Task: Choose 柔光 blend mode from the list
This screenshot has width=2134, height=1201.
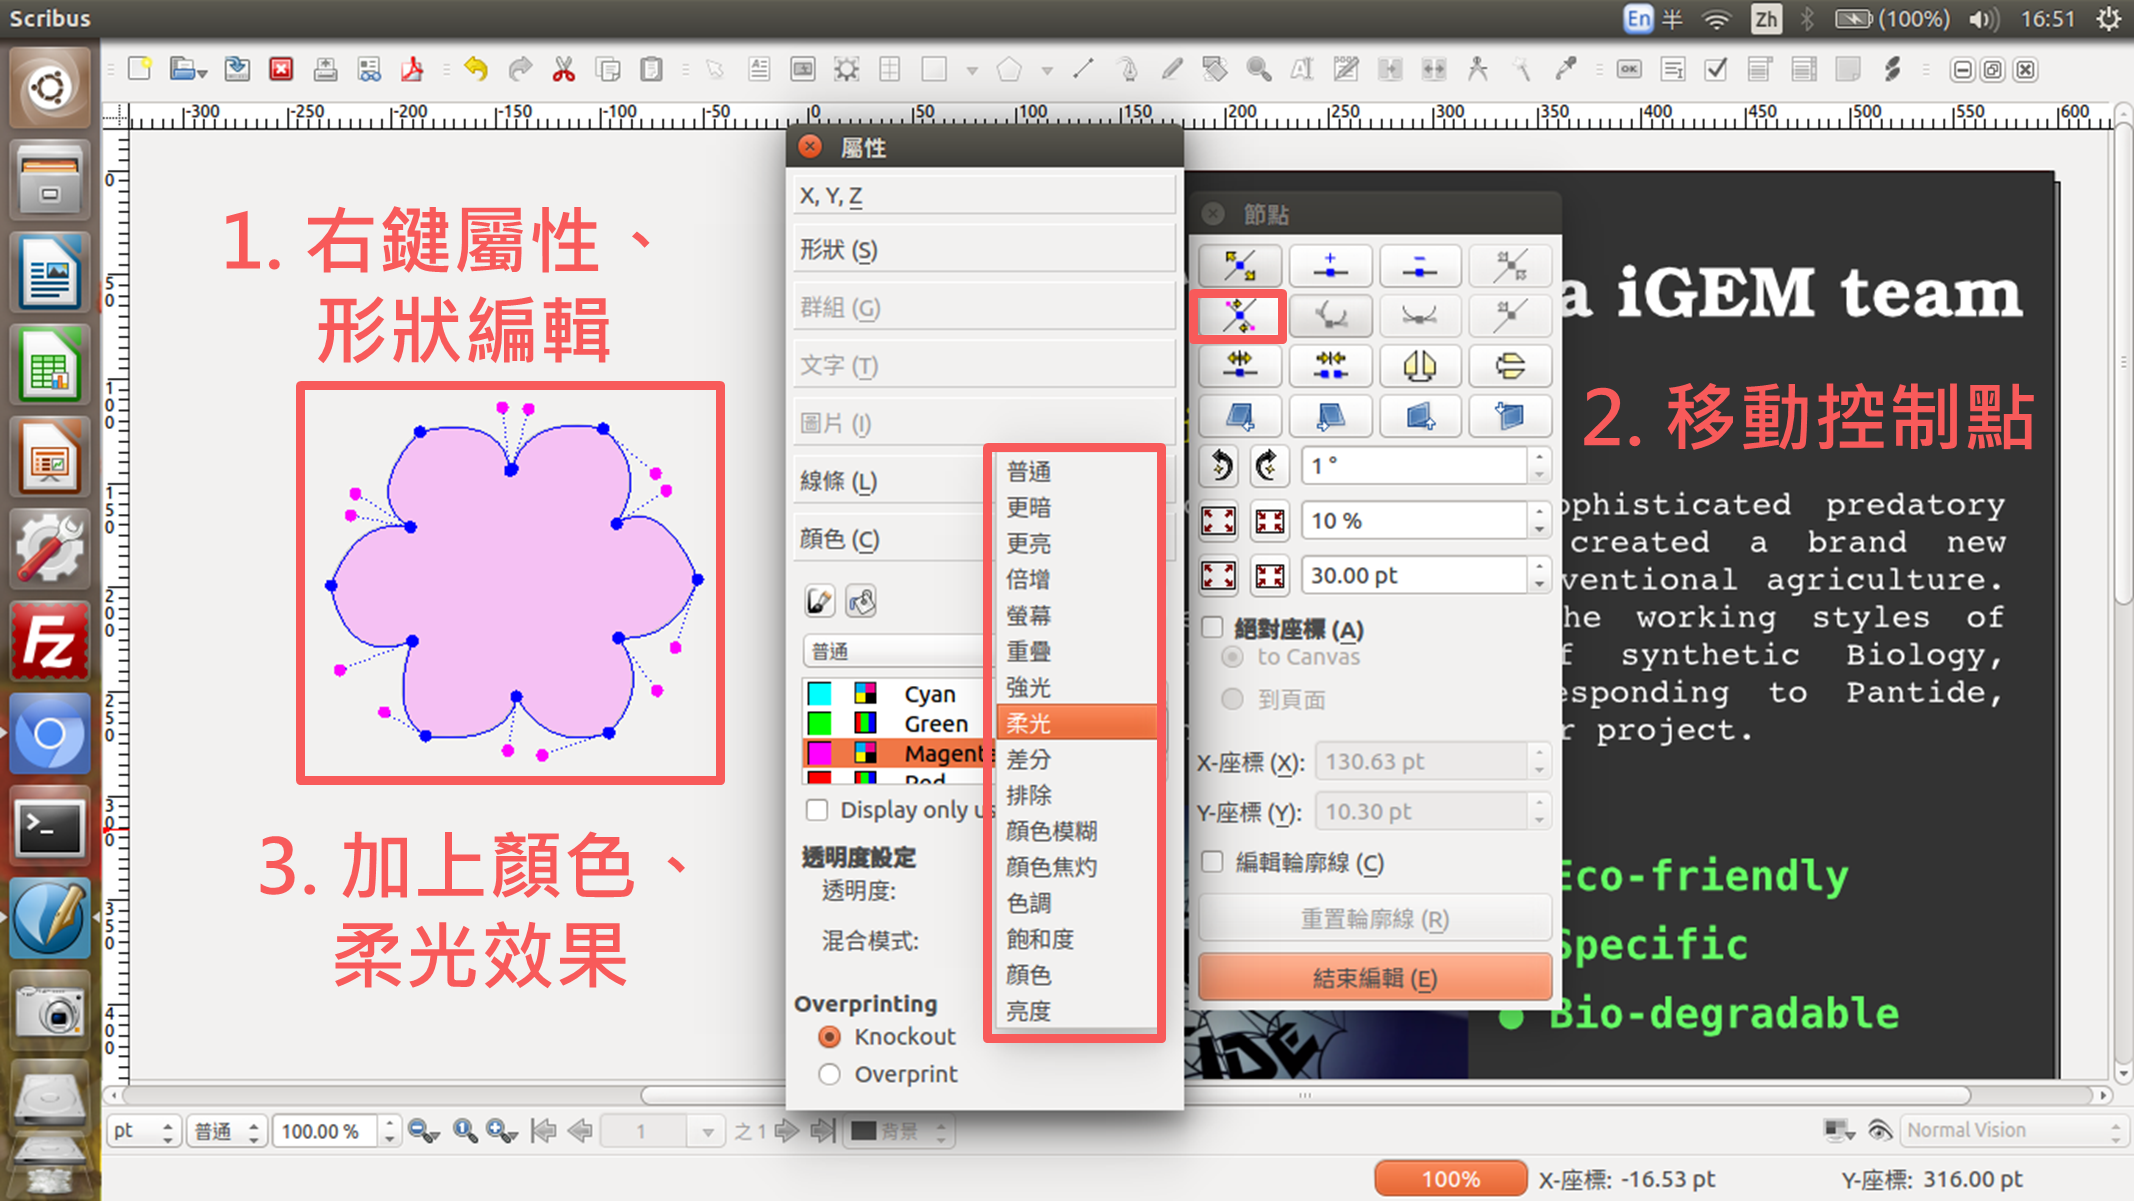Action: pyautogui.click(x=1077, y=723)
